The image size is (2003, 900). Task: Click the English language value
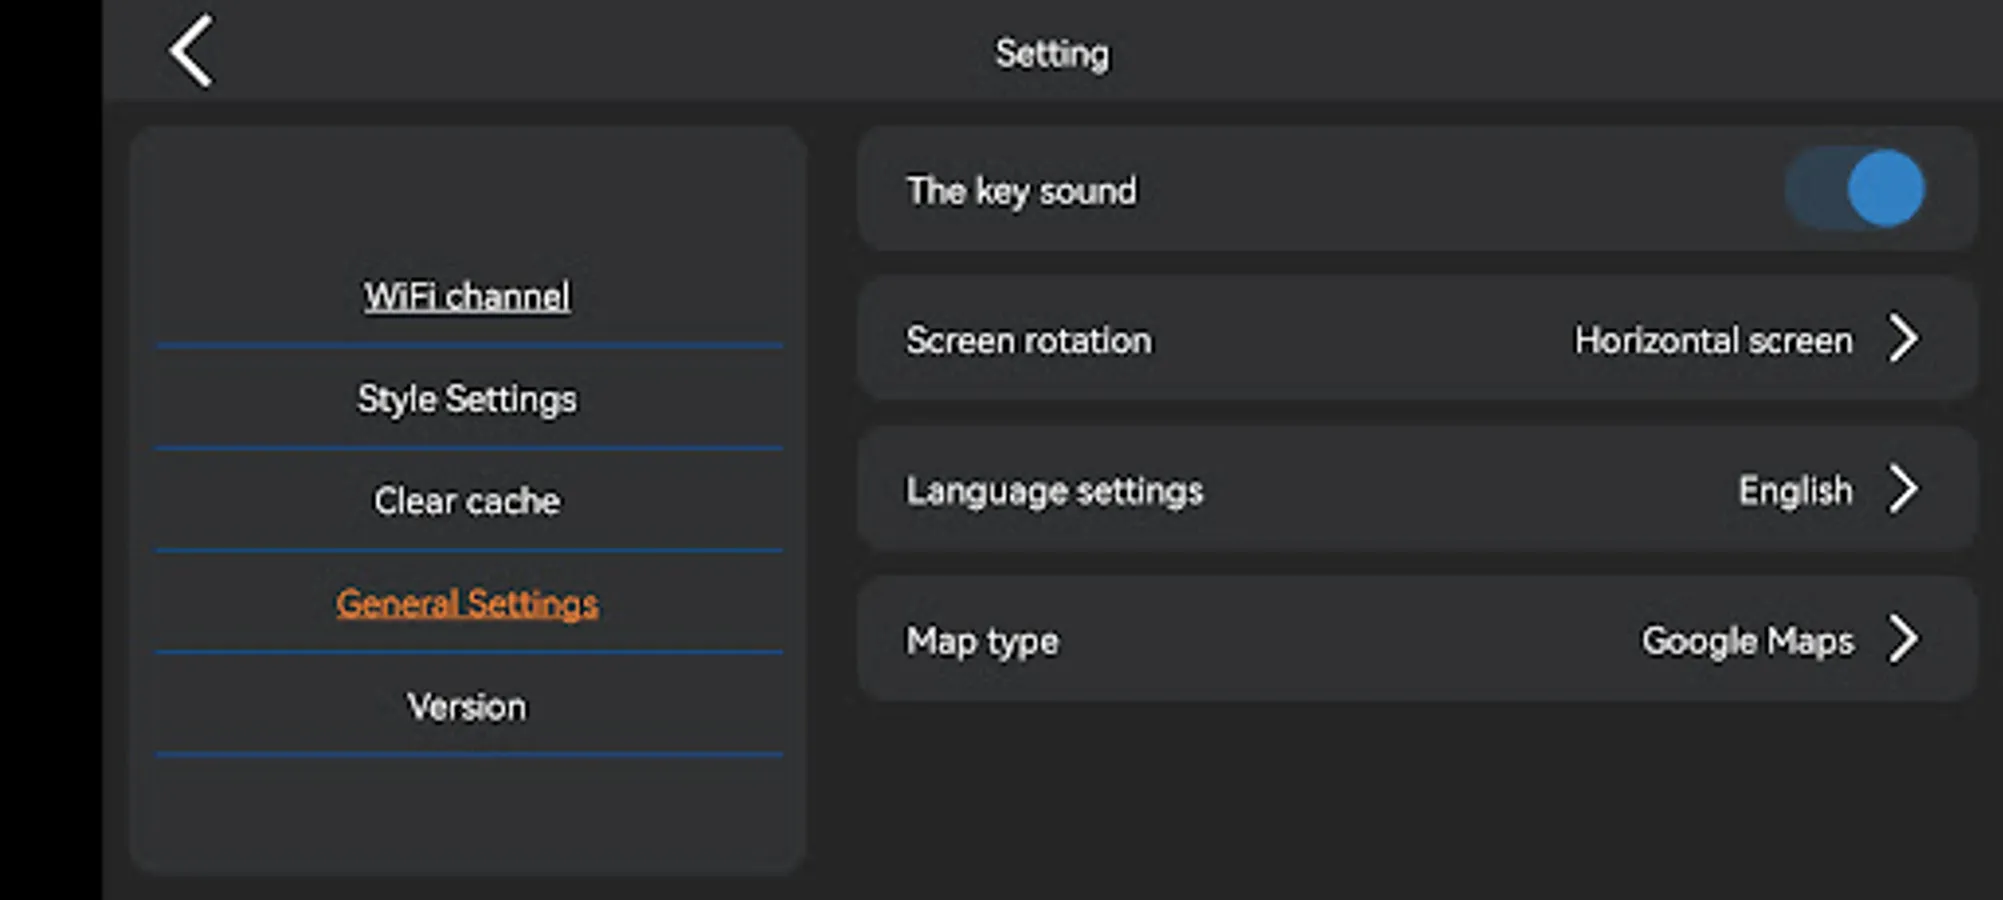(x=1795, y=491)
